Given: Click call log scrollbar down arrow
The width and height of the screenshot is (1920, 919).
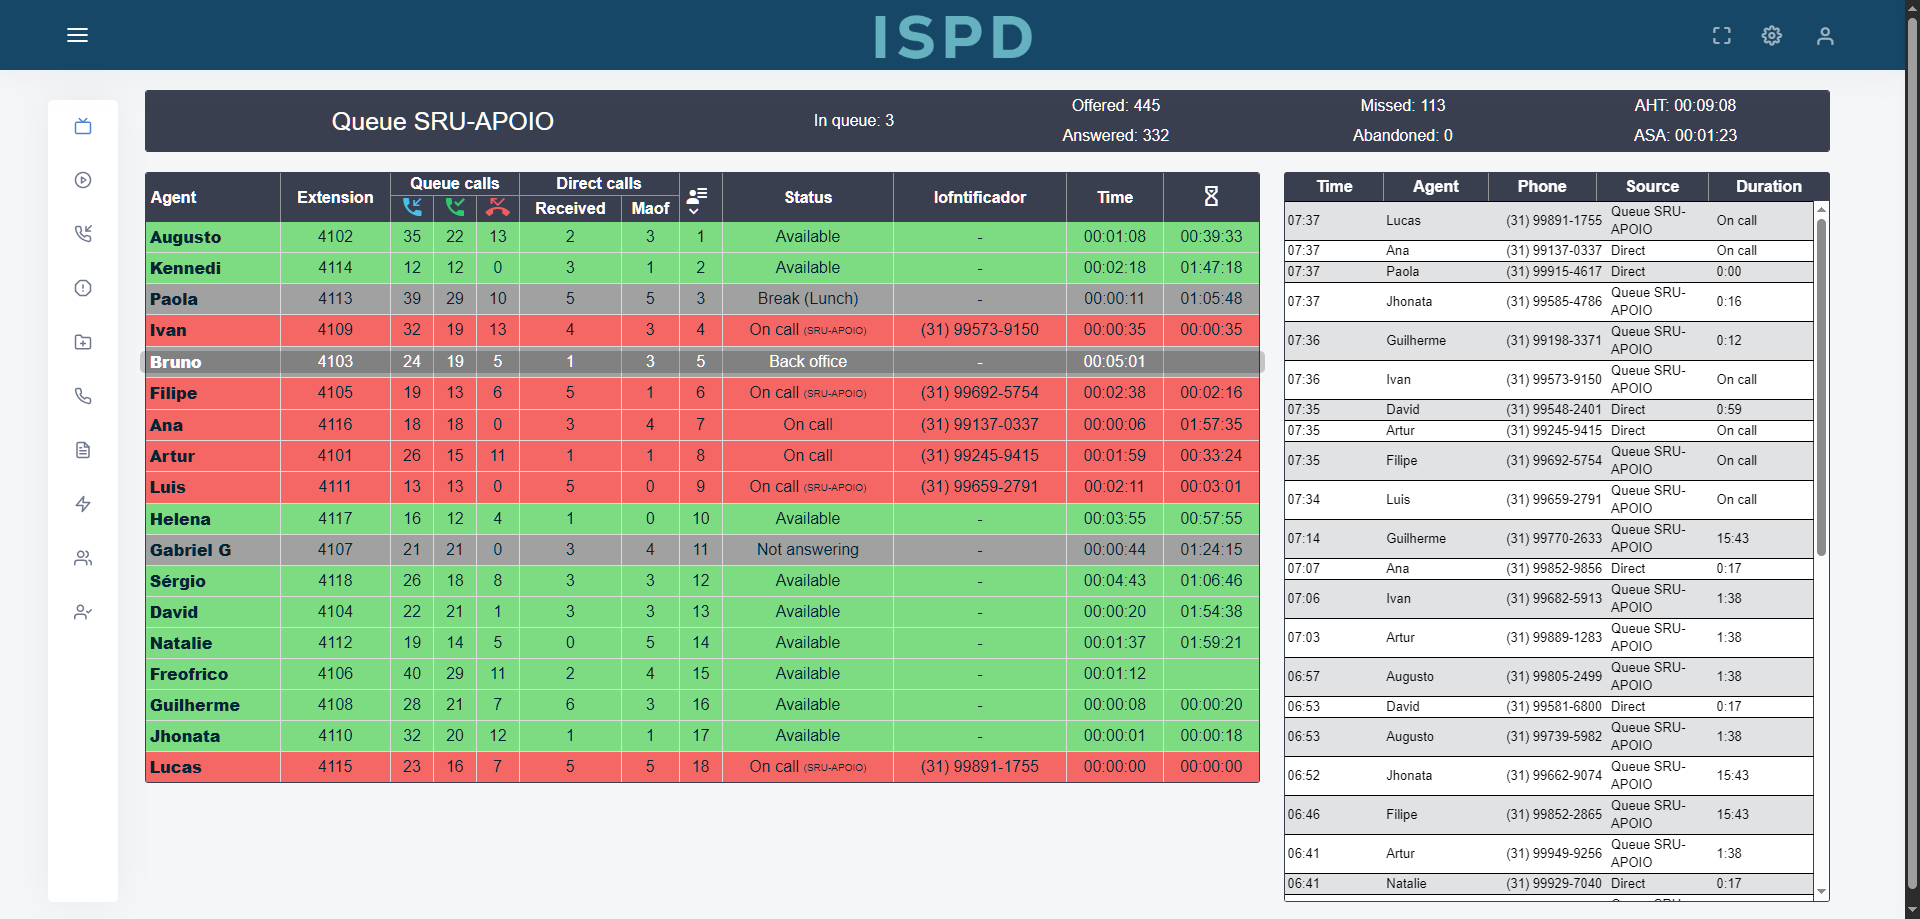Looking at the screenshot, I should click(x=1821, y=891).
